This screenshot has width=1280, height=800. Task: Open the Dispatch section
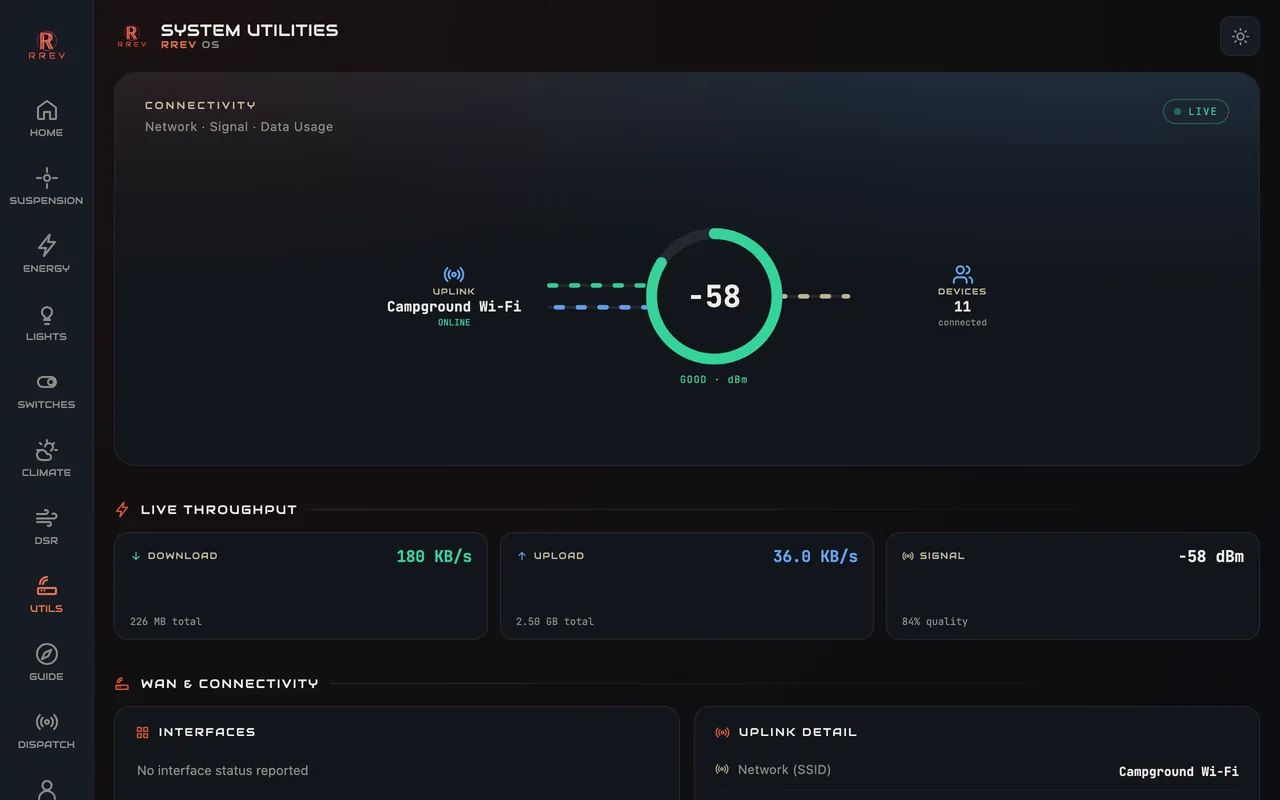[46, 730]
